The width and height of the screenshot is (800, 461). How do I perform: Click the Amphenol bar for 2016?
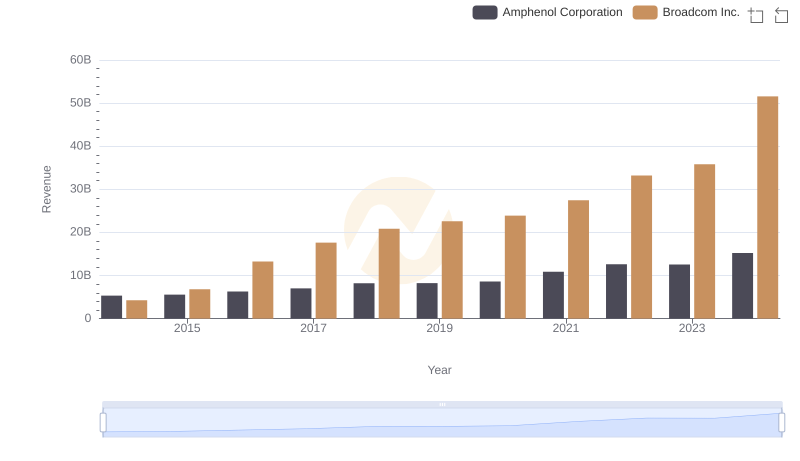(x=238, y=305)
